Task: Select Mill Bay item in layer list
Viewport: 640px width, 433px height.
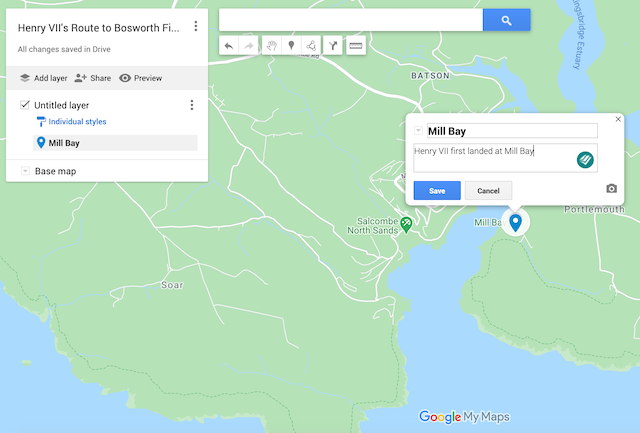Action: [115, 143]
